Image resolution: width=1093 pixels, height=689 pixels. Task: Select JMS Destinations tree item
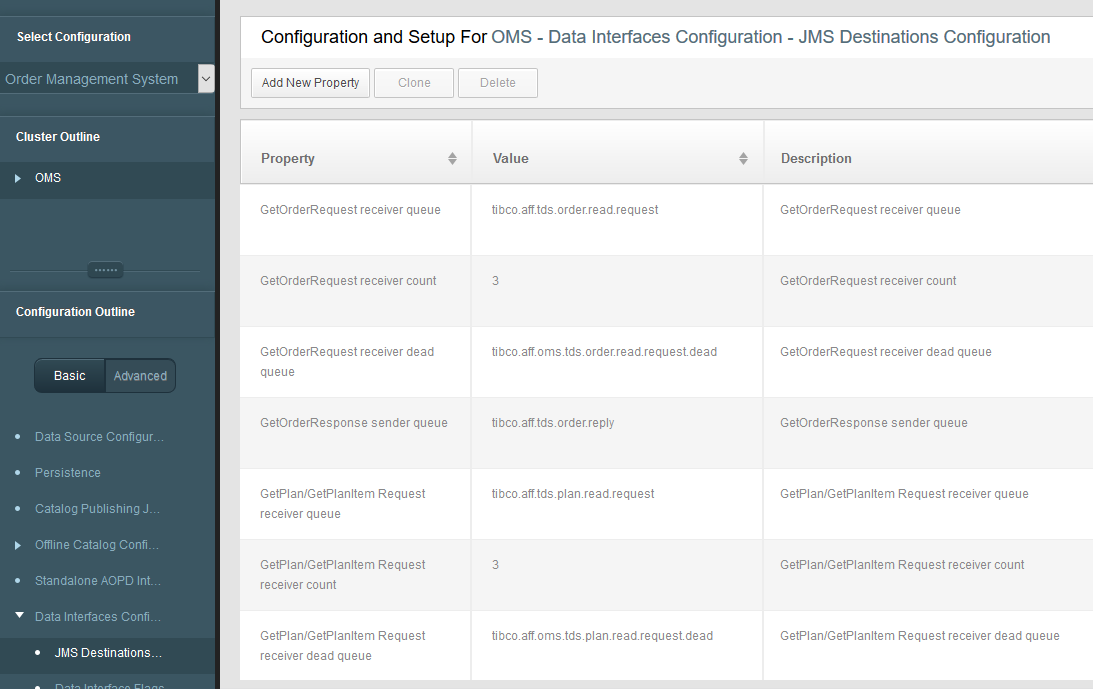click(x=108, y=653)
